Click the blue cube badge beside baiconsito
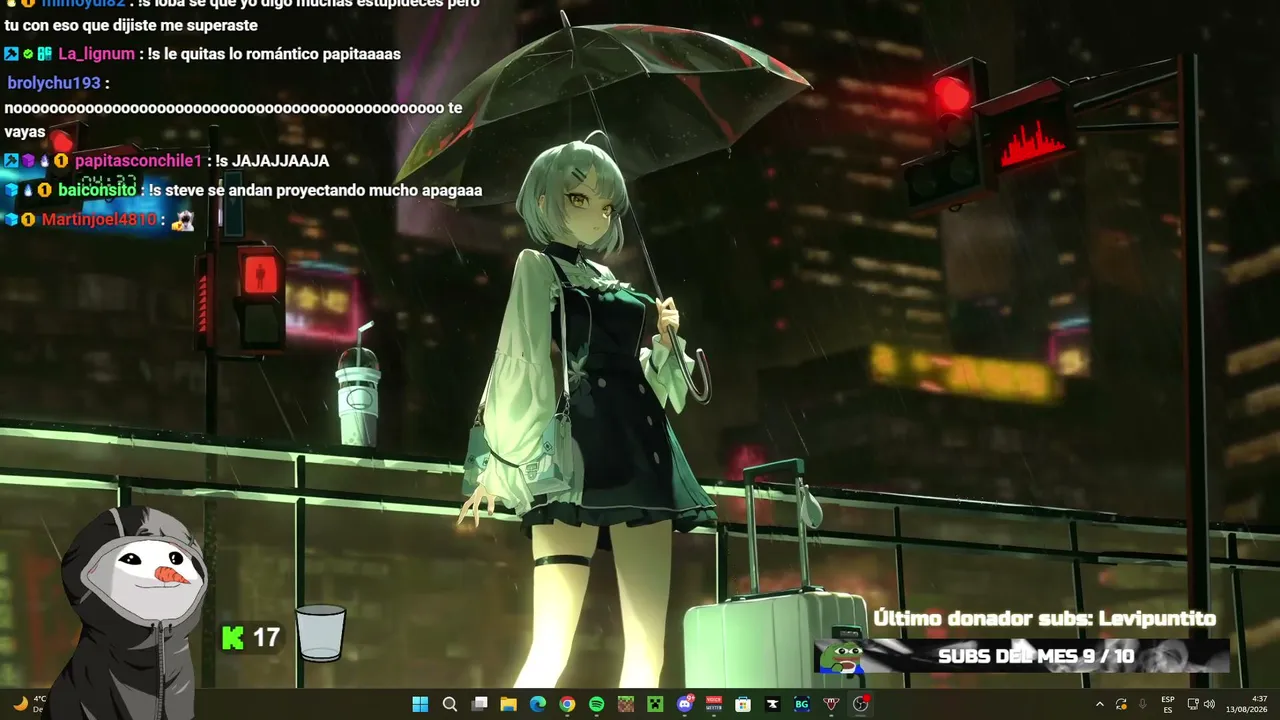Viewport: 1280px width, 720px height. (x=11, y=190)
